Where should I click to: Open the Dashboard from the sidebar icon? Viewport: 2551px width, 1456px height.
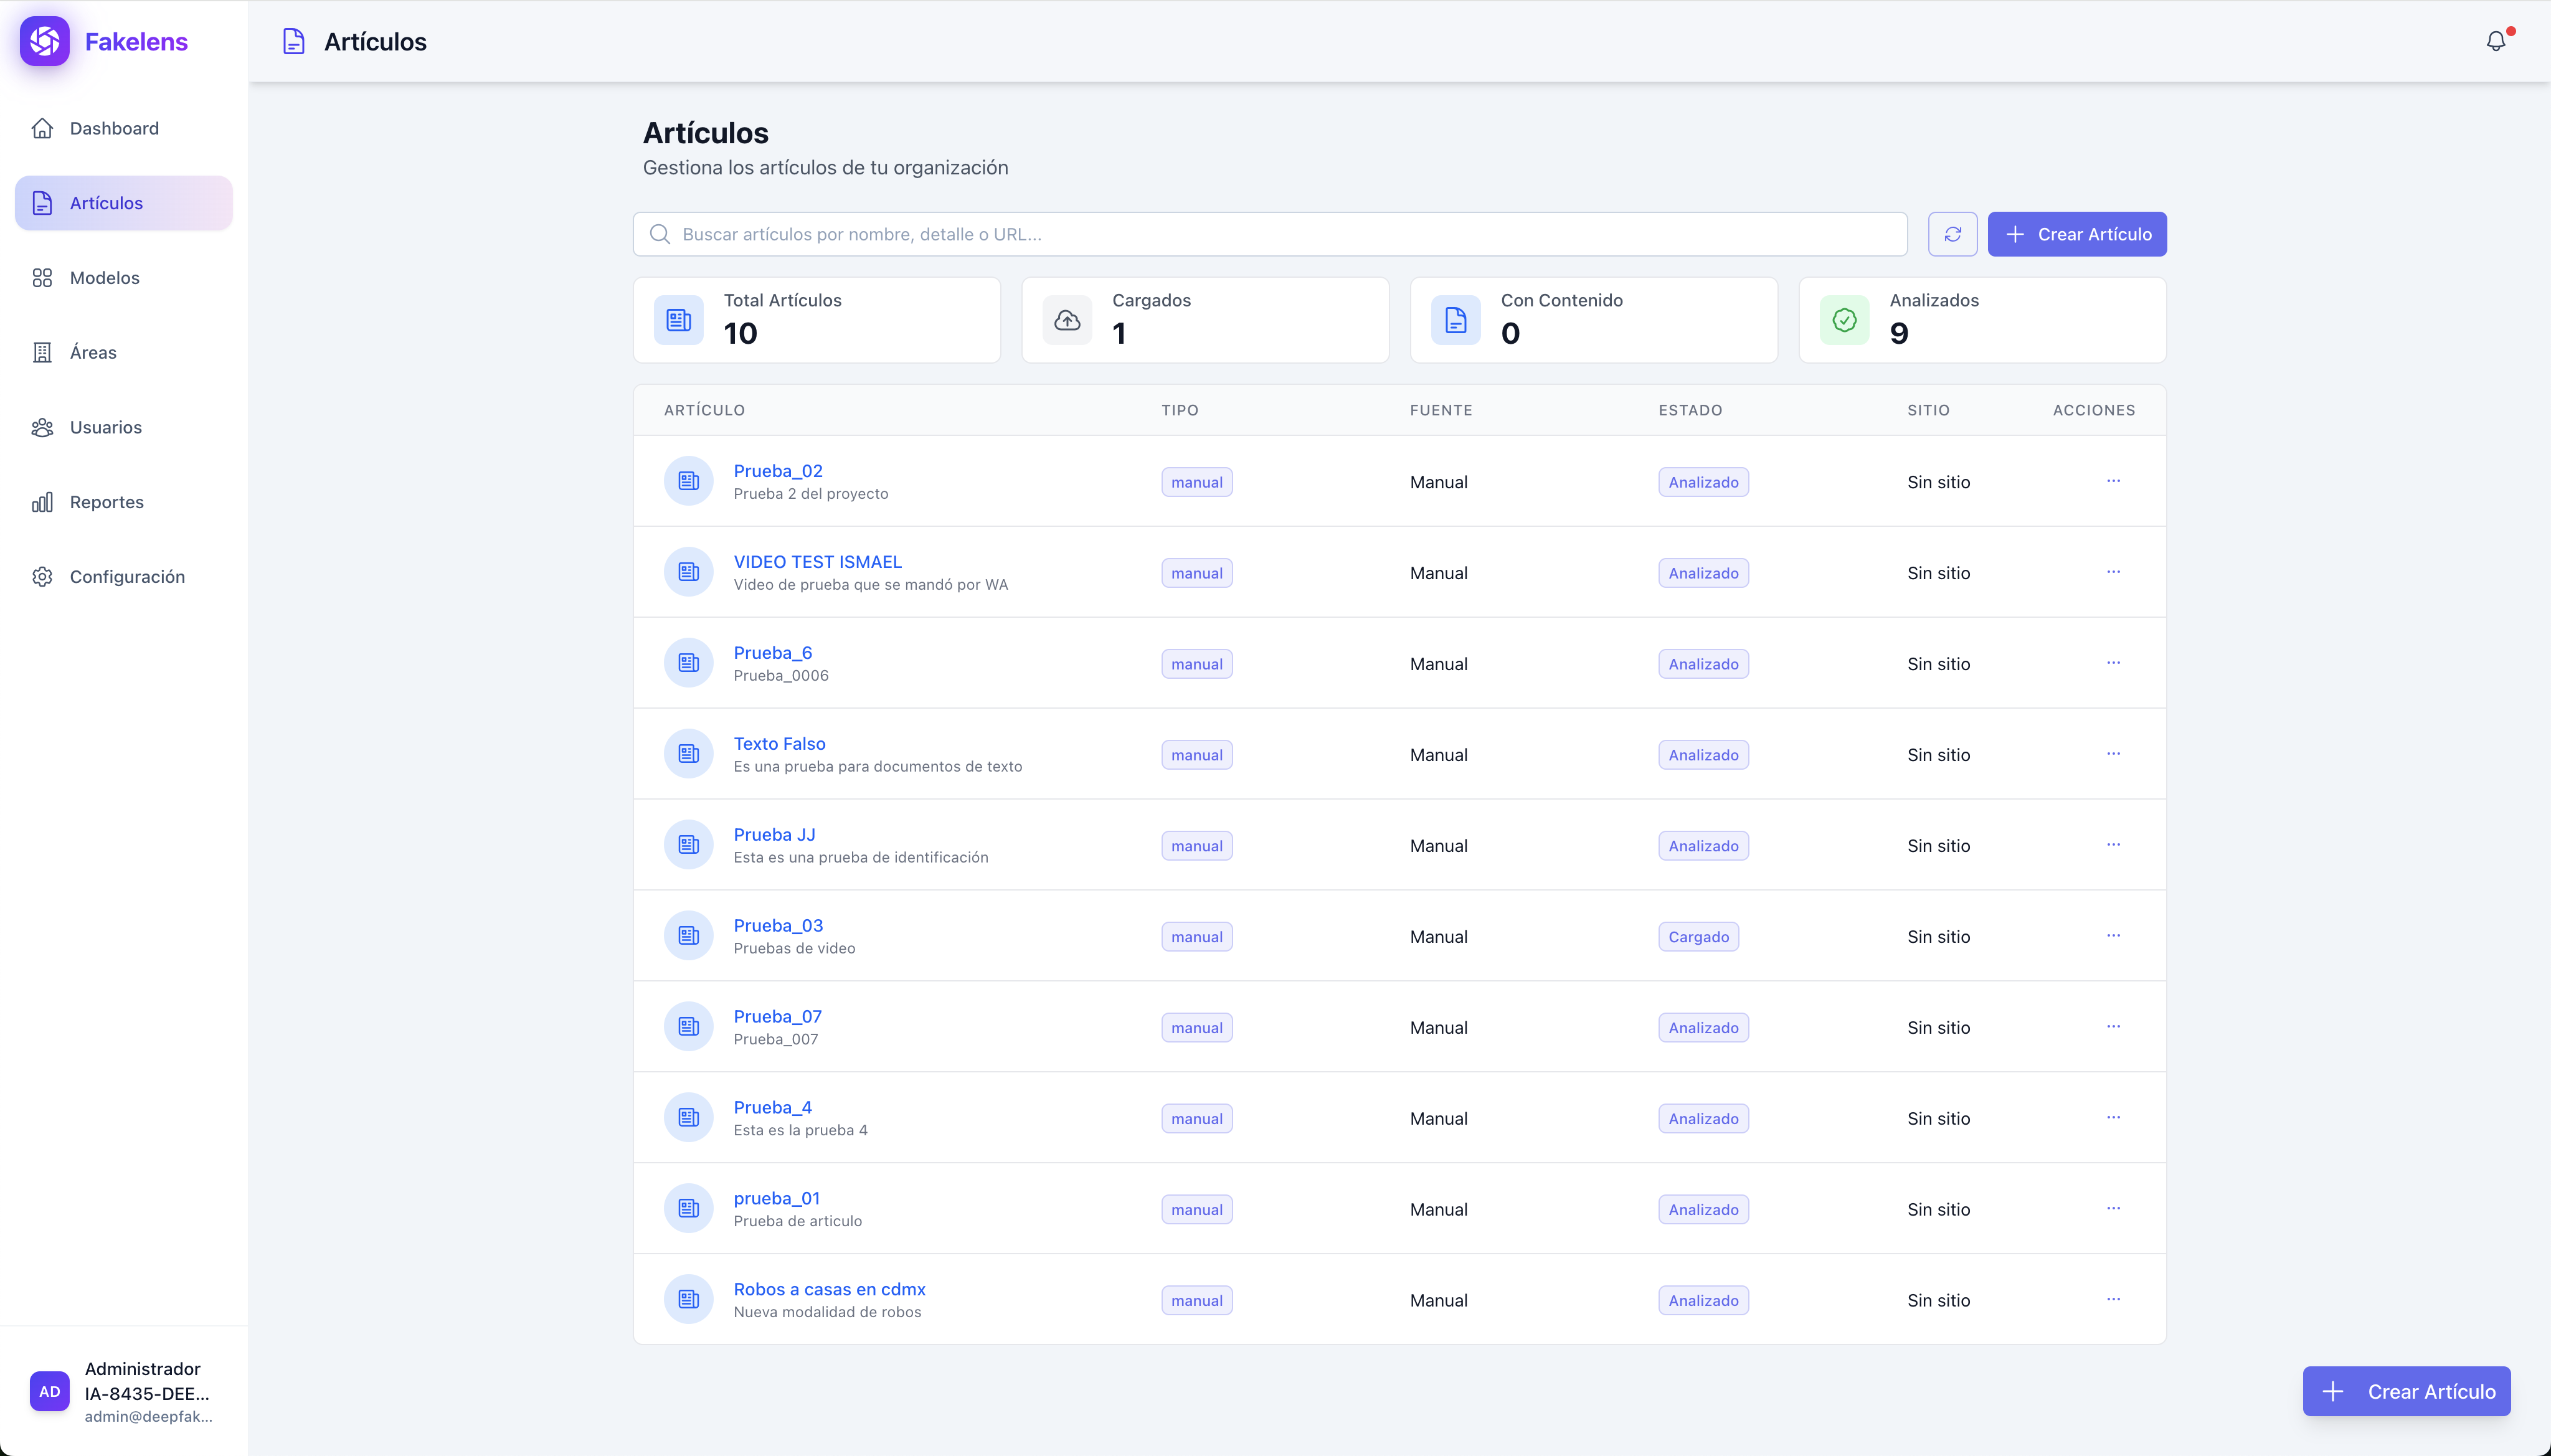pyautogui.click(x=42, y=128)
